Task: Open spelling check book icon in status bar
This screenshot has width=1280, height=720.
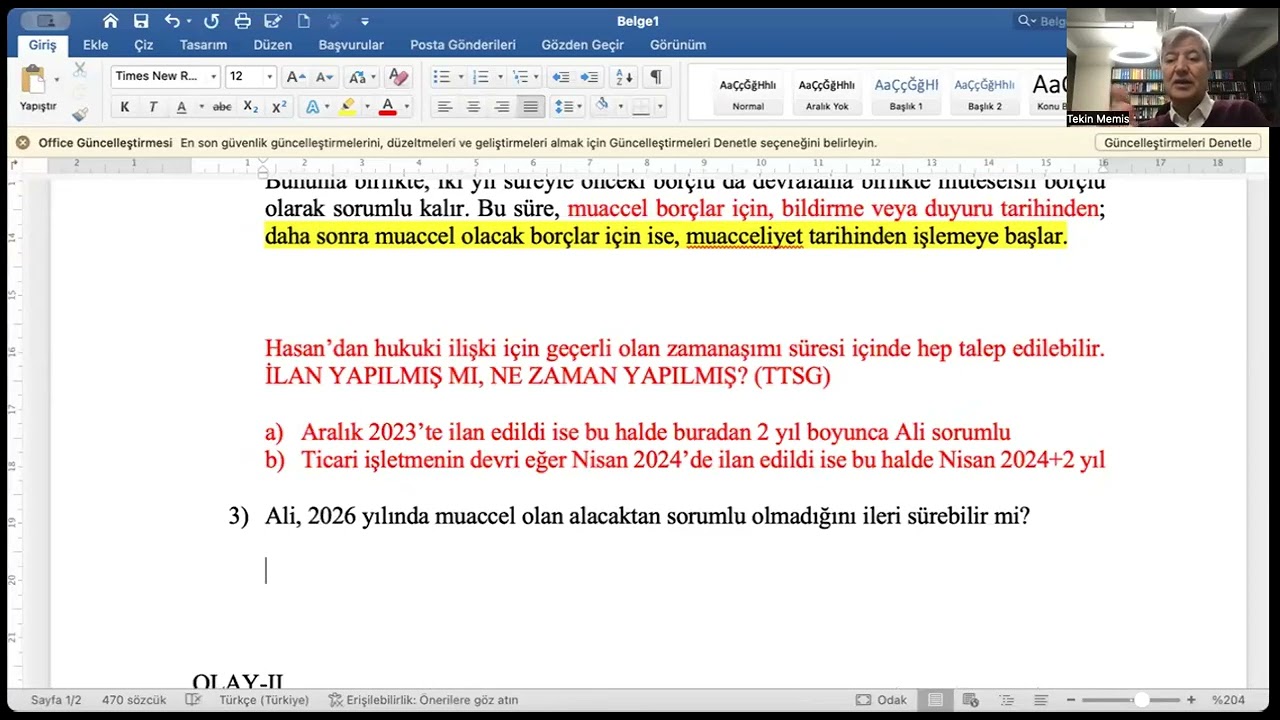Action: [x=193, y=700]
